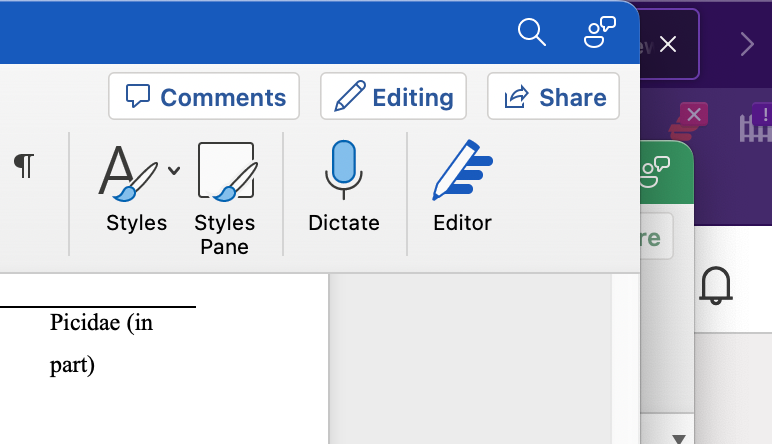The width and height of the screenshot is (772, 444).
Task: Click the Share button
Action: point(553,97)
